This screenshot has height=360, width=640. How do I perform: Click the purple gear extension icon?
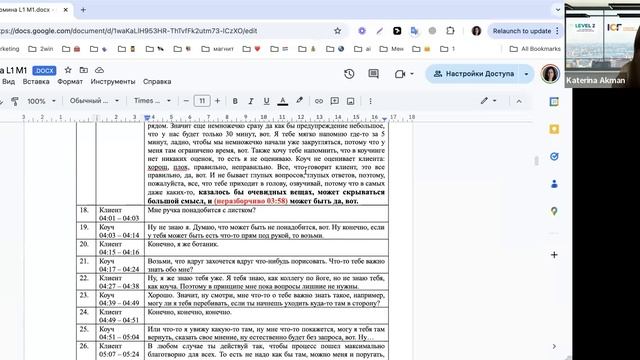(x=362, y=31)
